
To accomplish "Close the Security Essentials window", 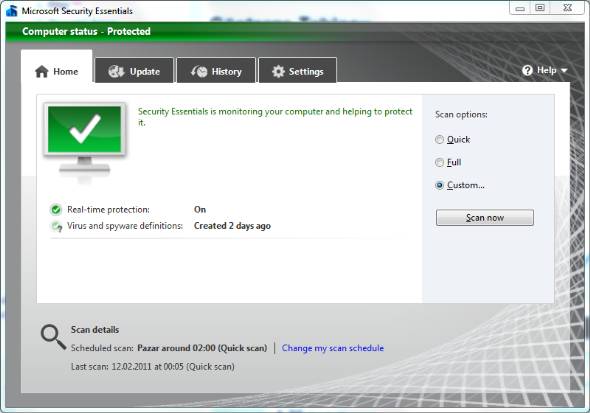I will [x=567, y=8].
